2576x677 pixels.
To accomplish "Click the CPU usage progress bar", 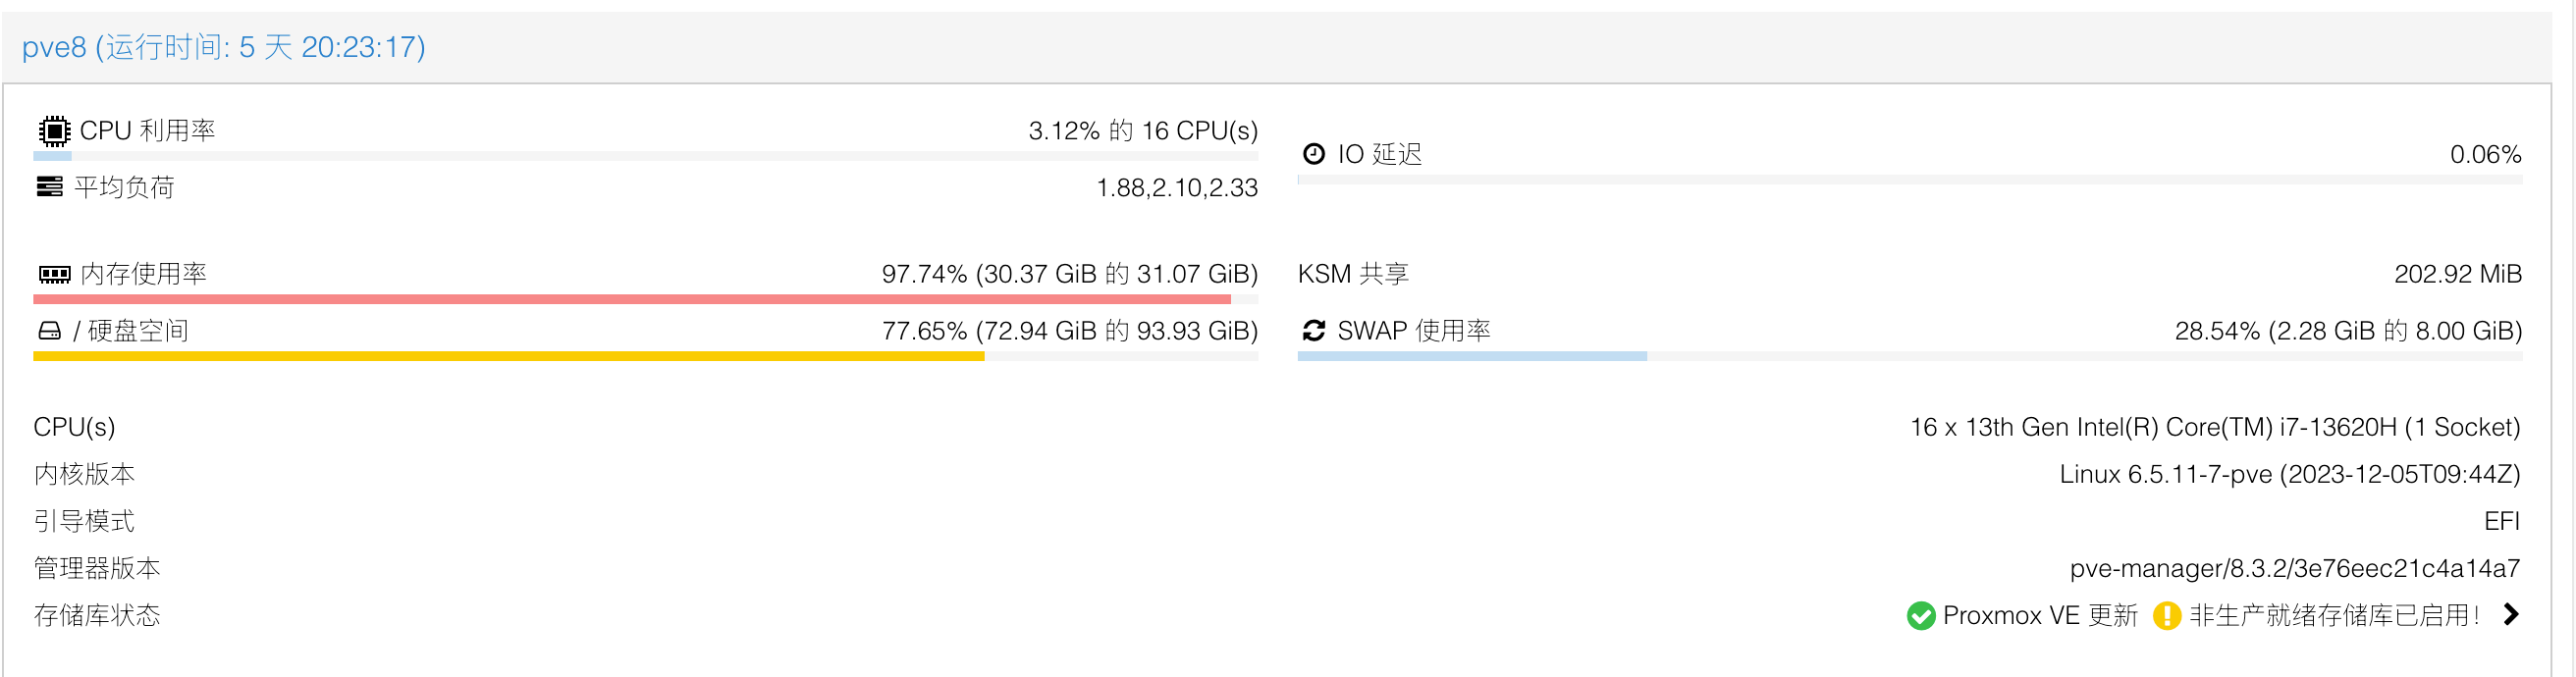I will coord(645,156).
